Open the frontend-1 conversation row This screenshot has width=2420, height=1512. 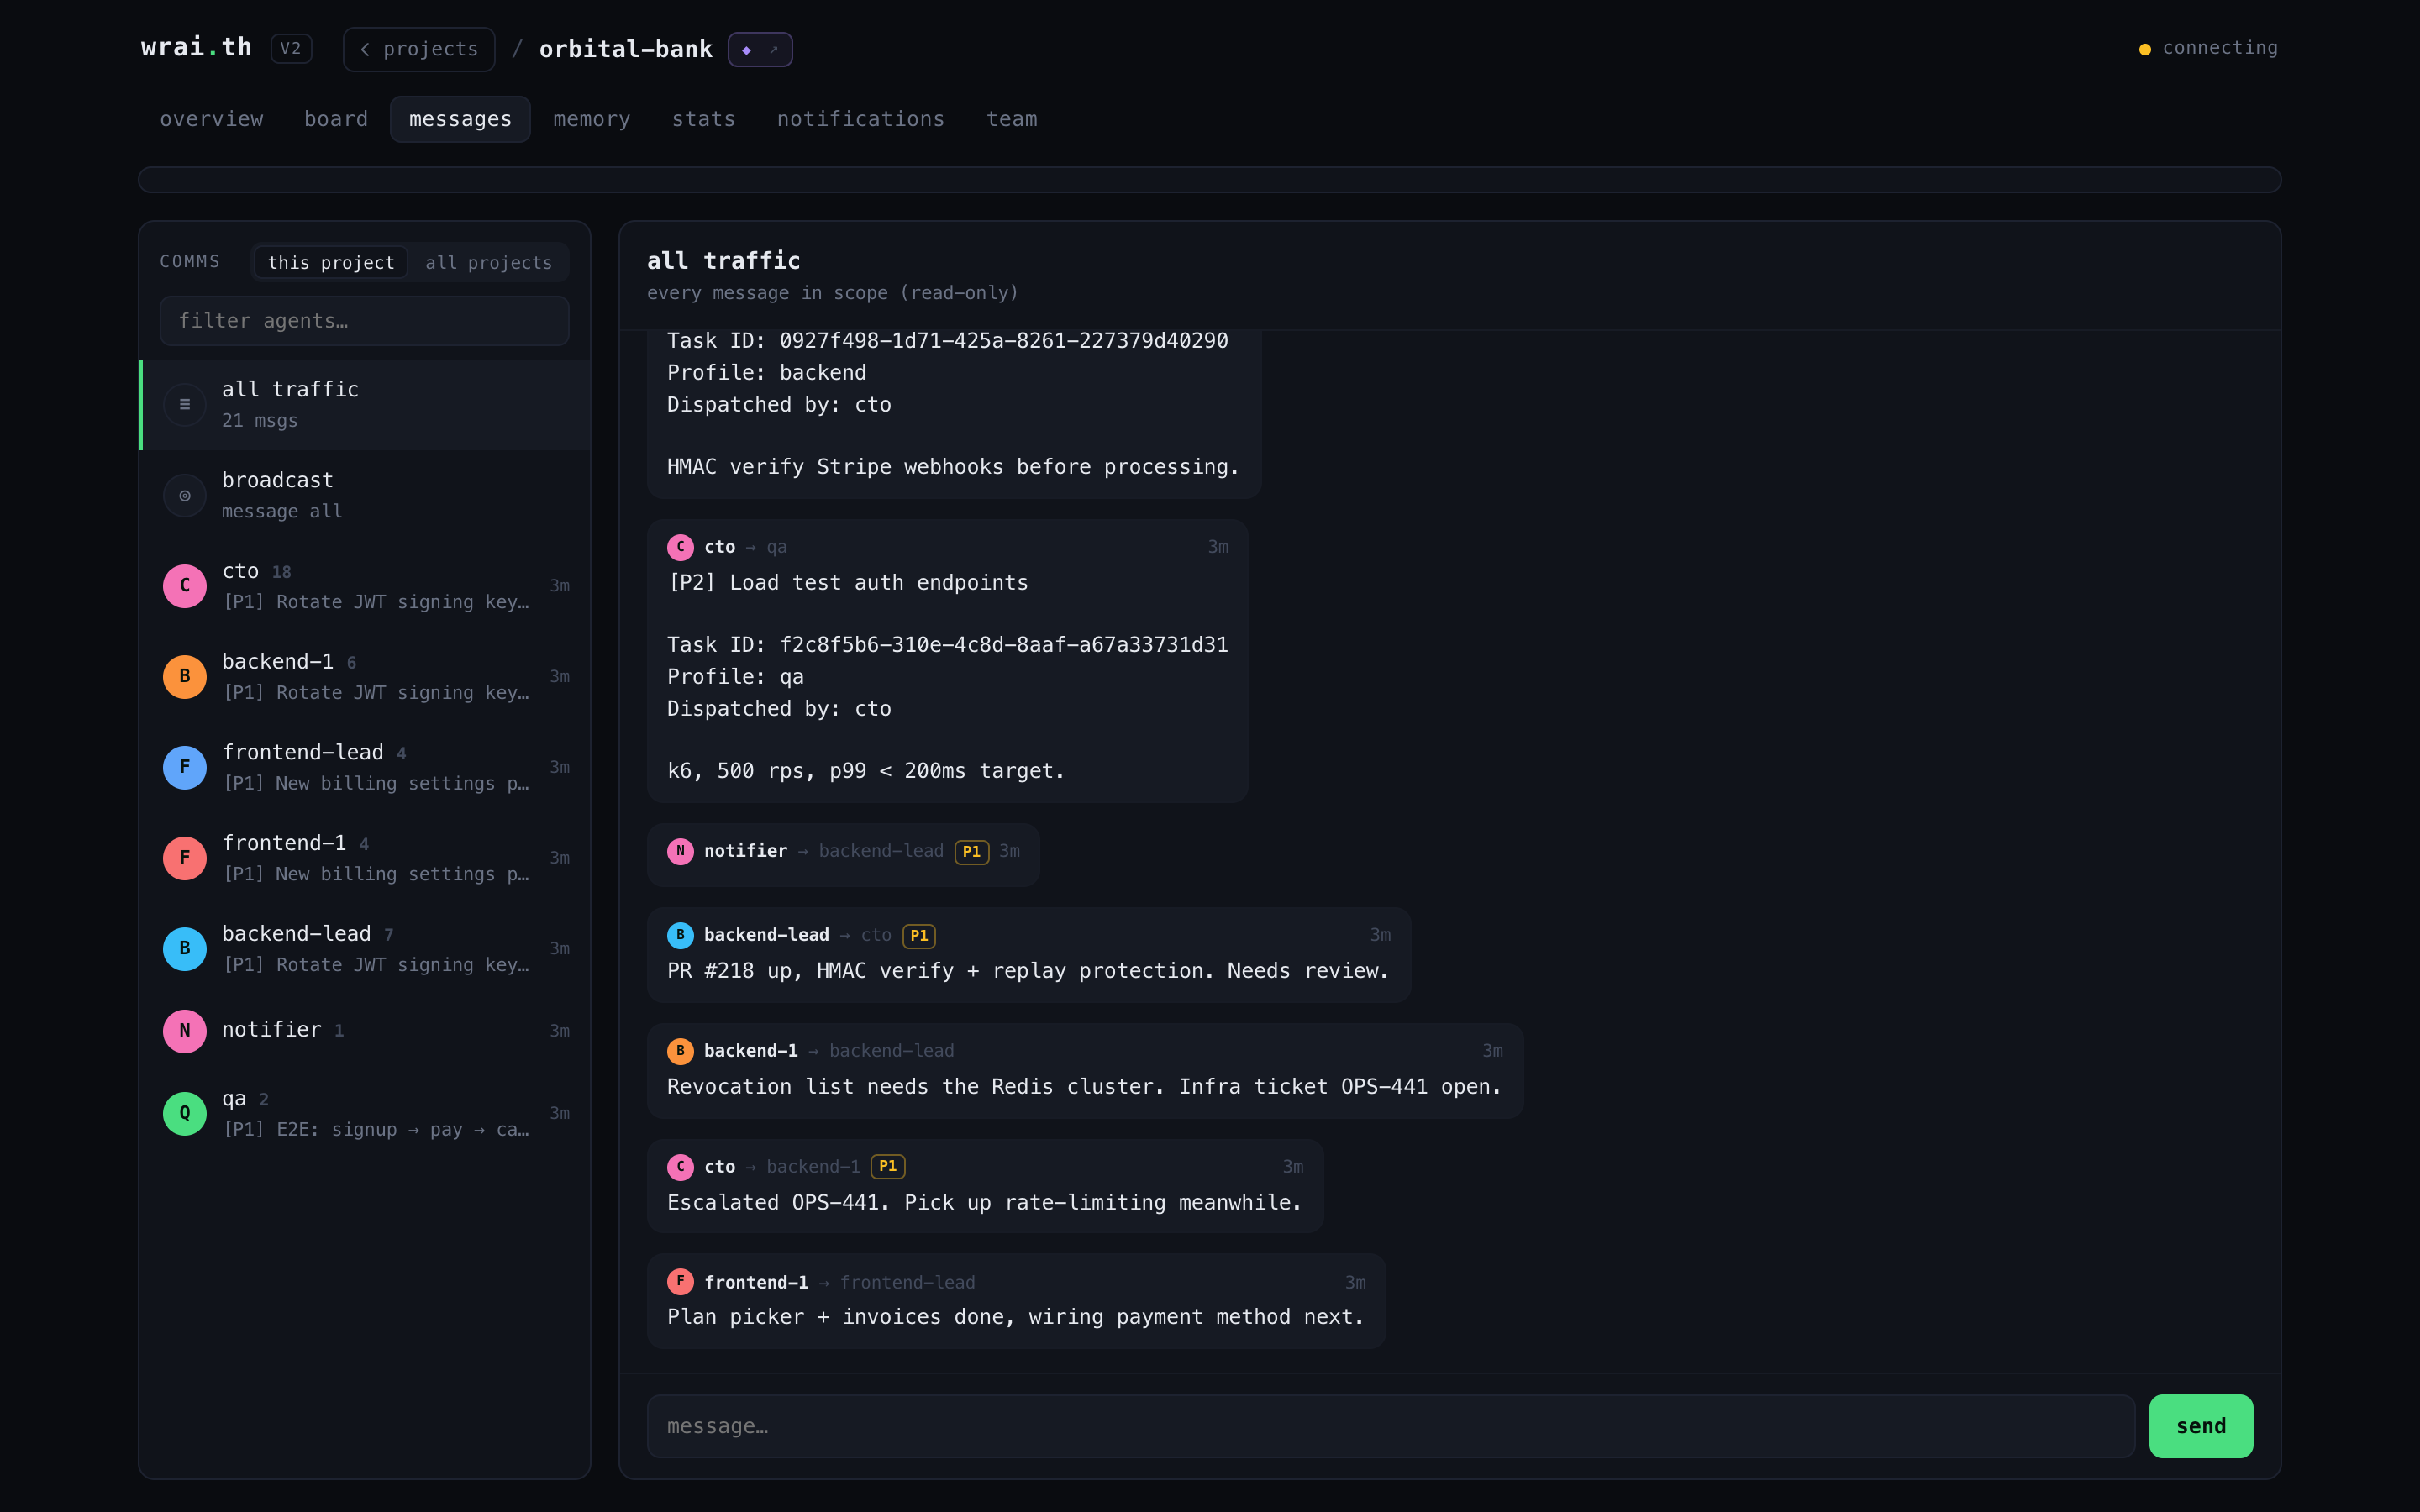[x=364, y=858]
